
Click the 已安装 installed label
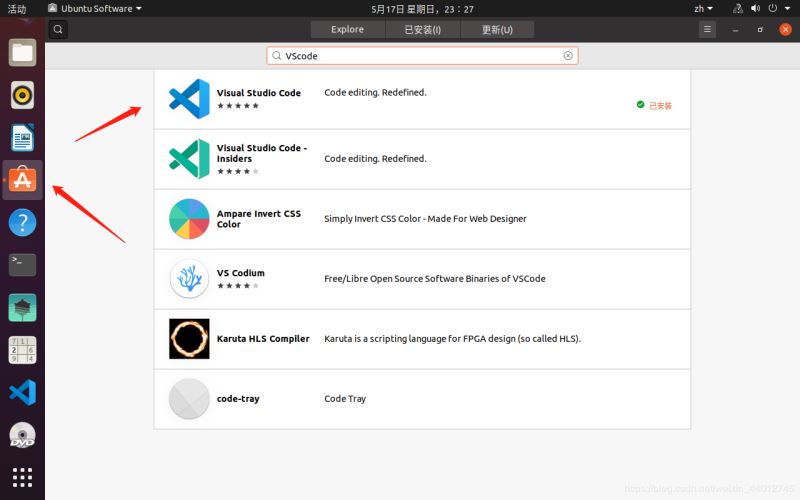660,106
